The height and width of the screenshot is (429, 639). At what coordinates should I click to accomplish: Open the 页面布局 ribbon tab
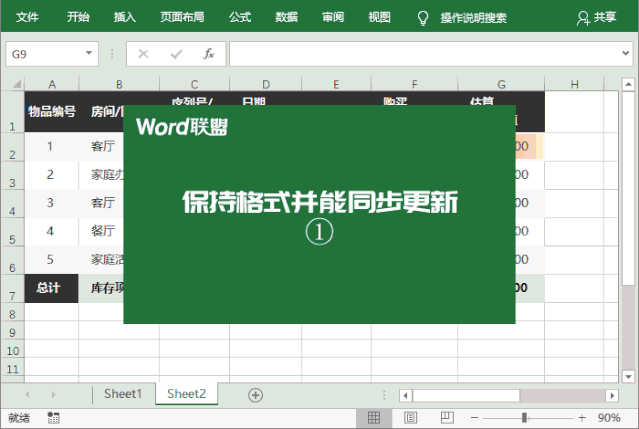click(x=182, y=17)
